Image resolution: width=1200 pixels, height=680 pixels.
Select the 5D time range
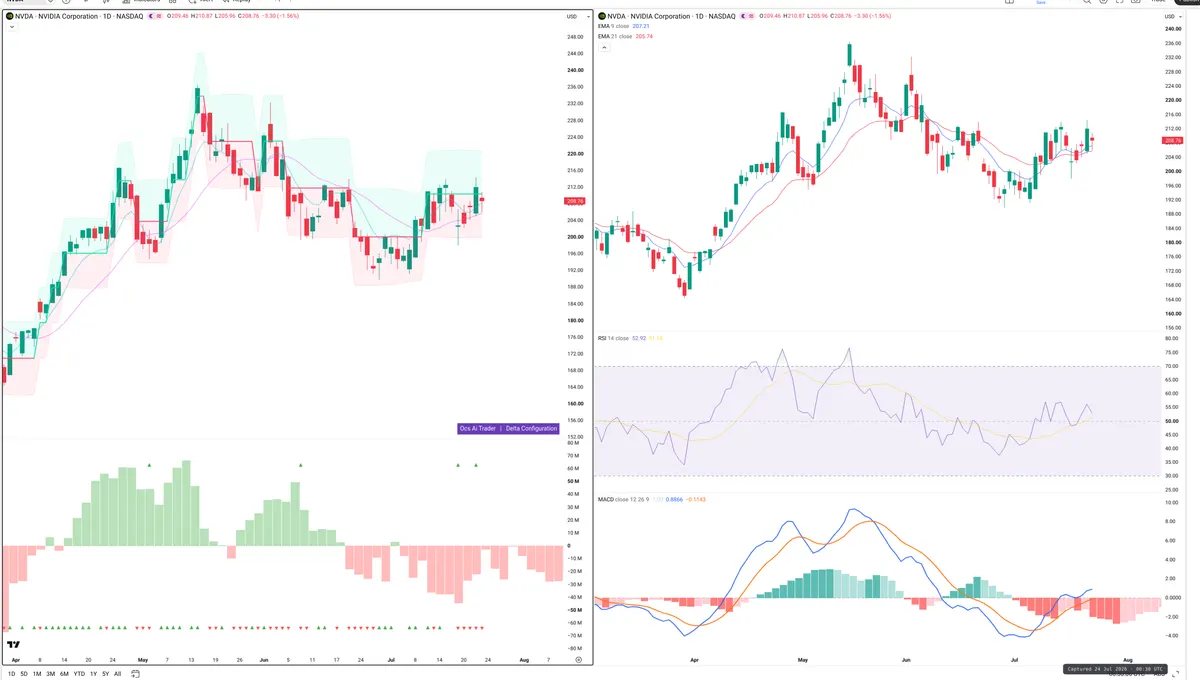coord(24,674)
